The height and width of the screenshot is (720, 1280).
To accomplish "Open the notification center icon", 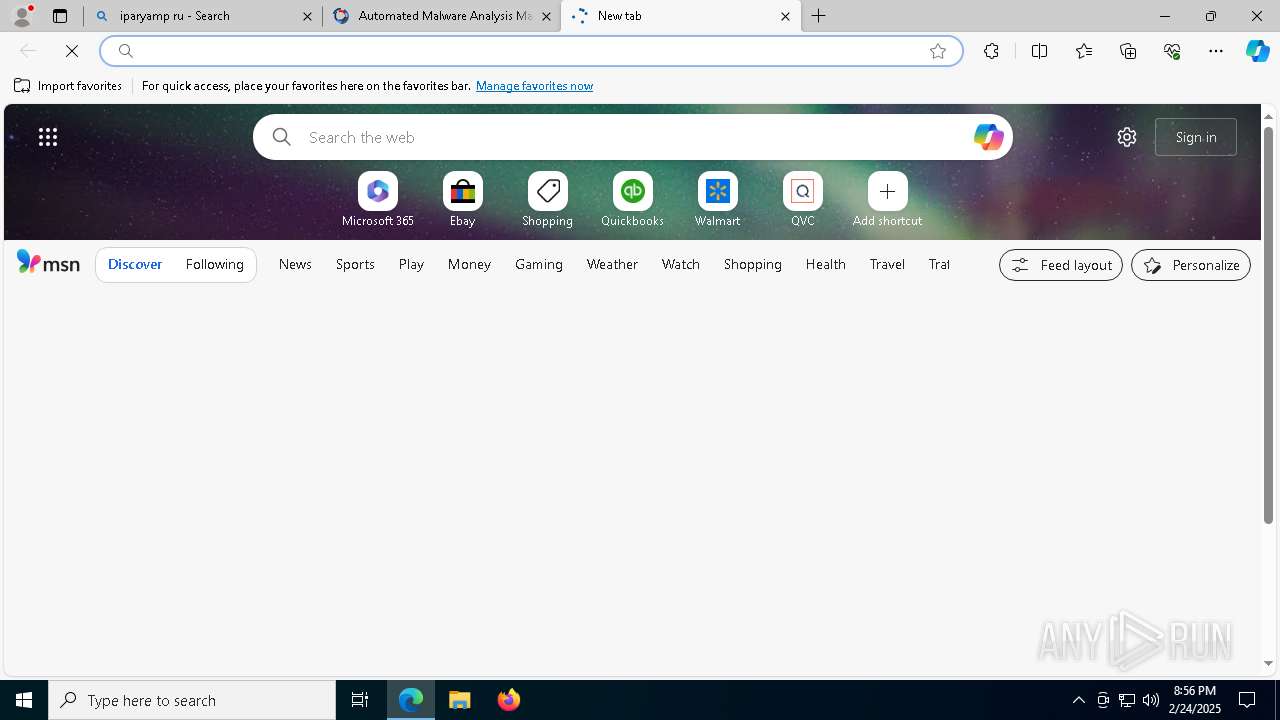I will pos(1247,700).
